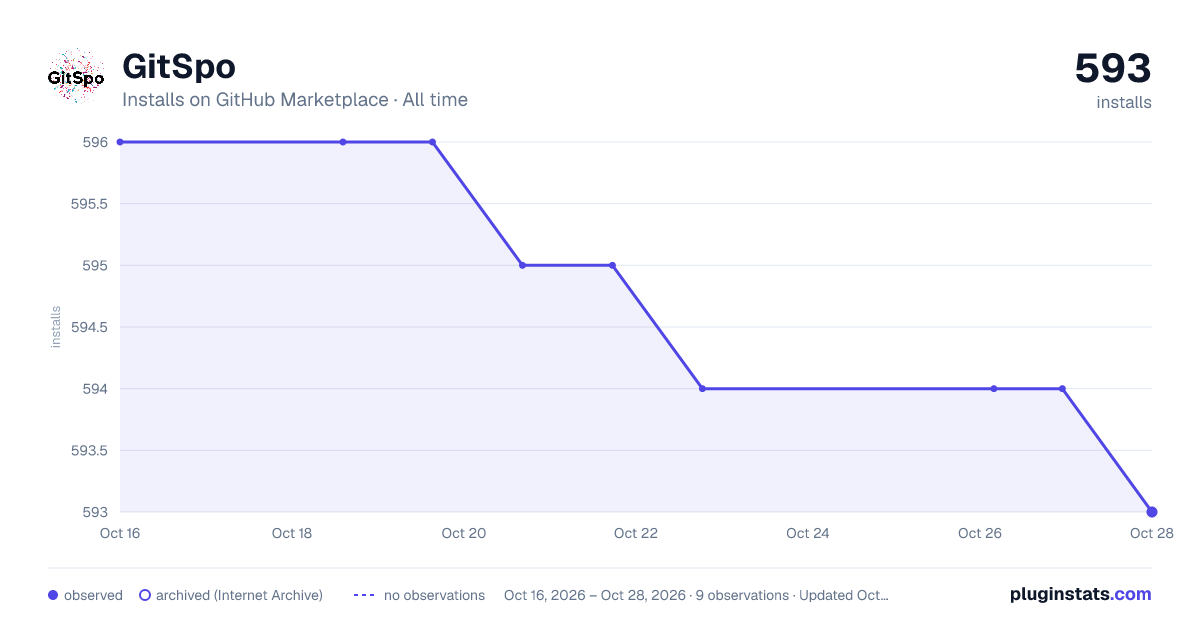Click the Oct 16 x-axis label
Screen dimensions: 1200x630
coord(120,533)
